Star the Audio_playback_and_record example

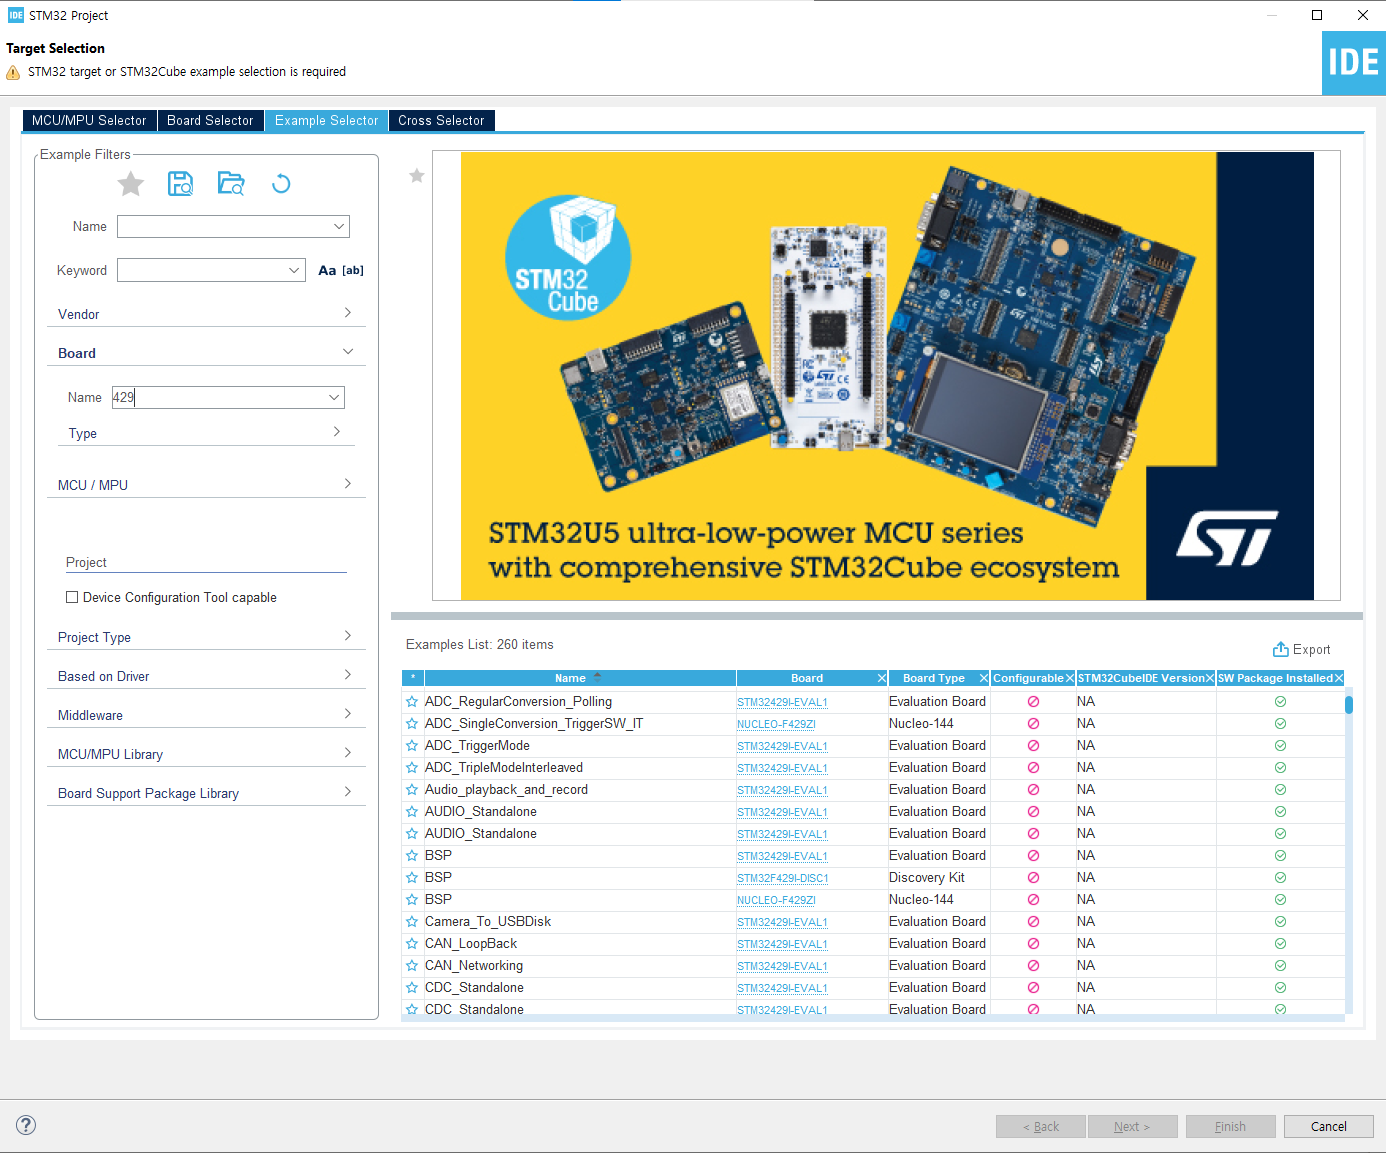point(412,790)
